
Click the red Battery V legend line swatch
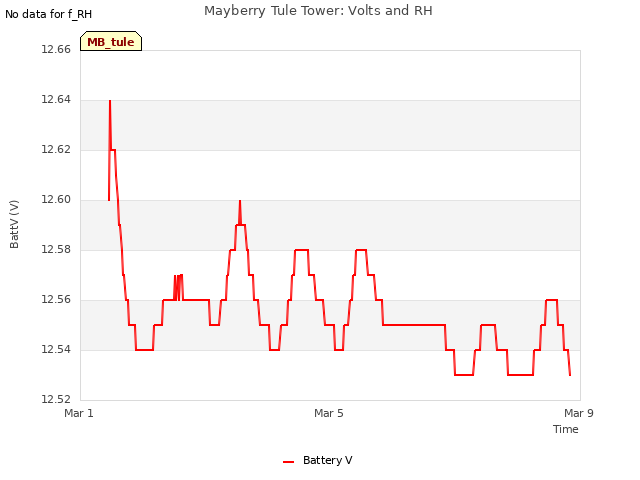(x=289, y=462)
